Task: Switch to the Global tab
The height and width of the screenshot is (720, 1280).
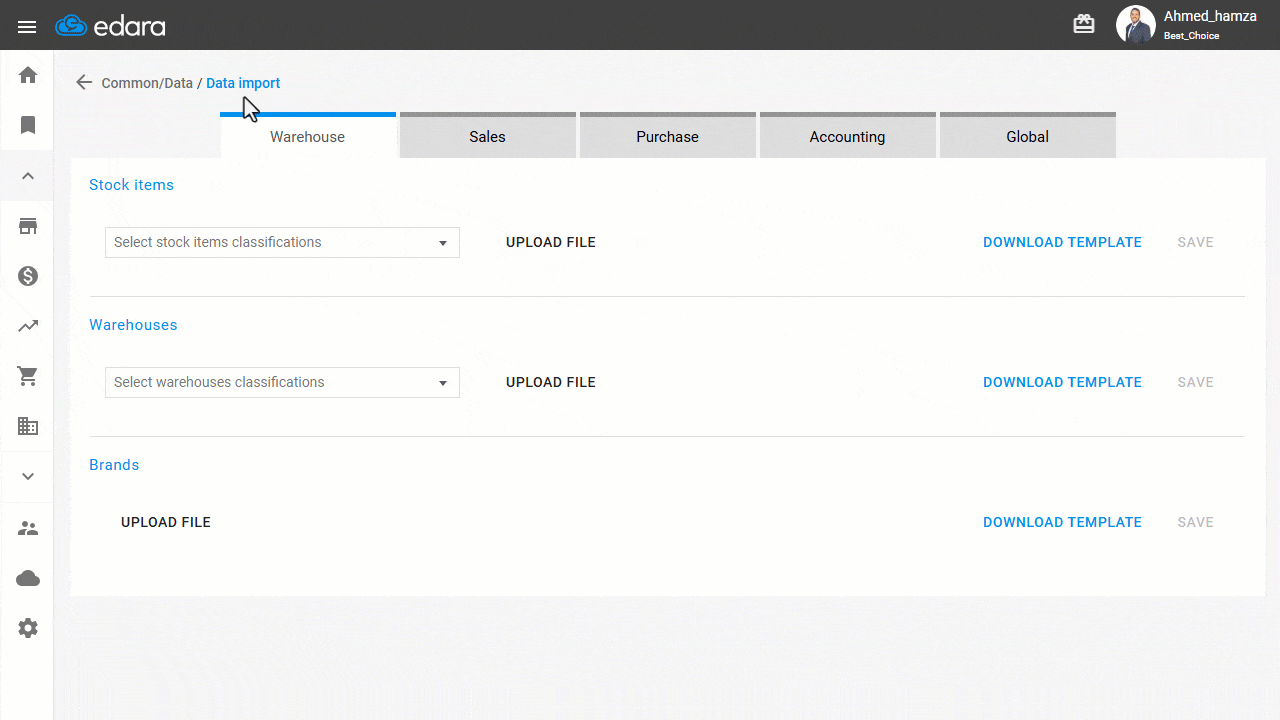Action: point(1028,136)
